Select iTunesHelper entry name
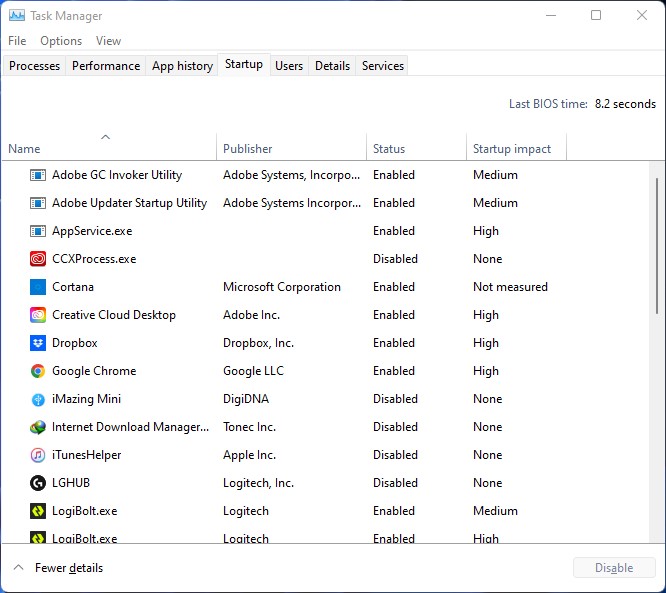The width and height of the screenshot is (666, 593). pyautogui.click(x=86, y=455)
